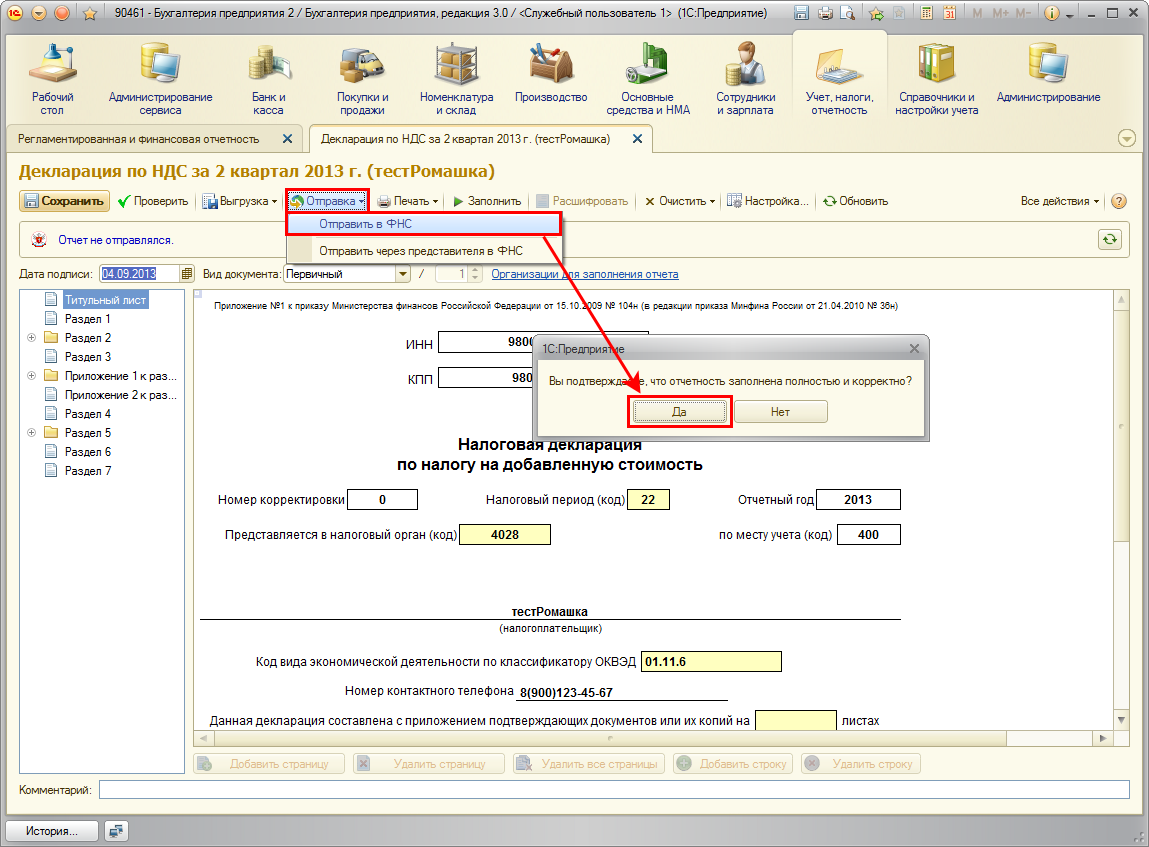Open the Администрирование сервиса section
1149x847 pixels.
click(160, 79)
